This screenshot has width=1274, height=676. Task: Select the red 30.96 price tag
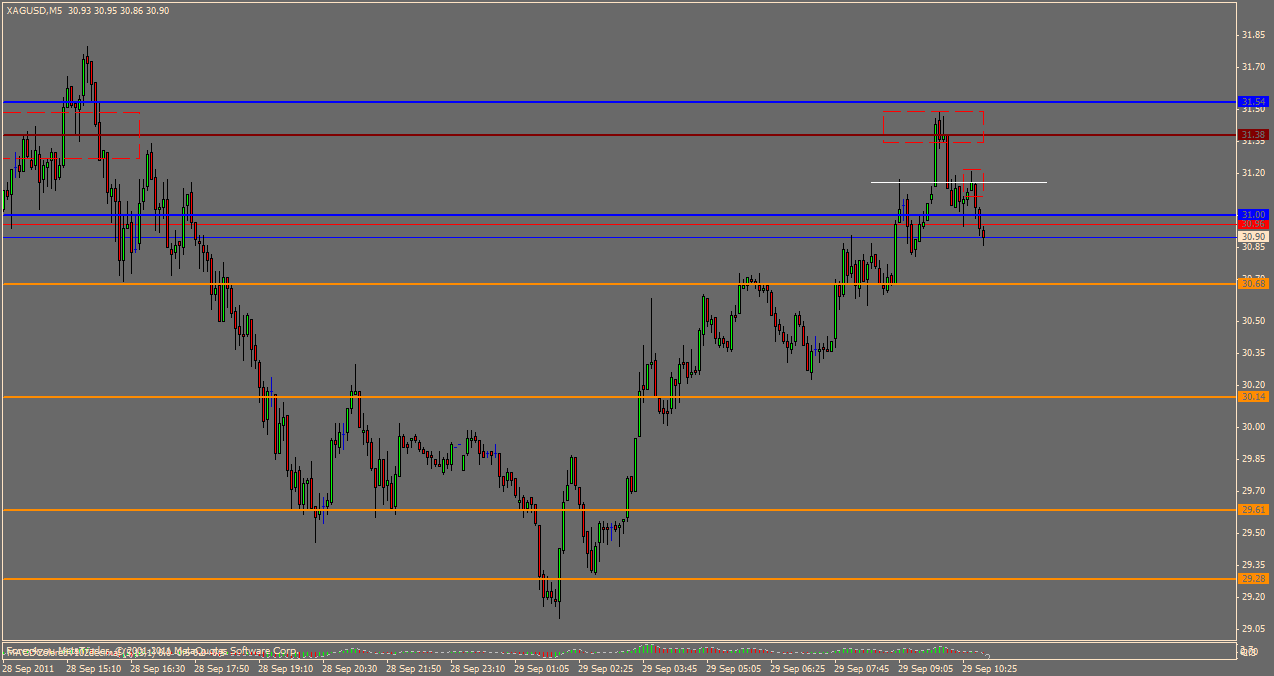point(1253,225)
